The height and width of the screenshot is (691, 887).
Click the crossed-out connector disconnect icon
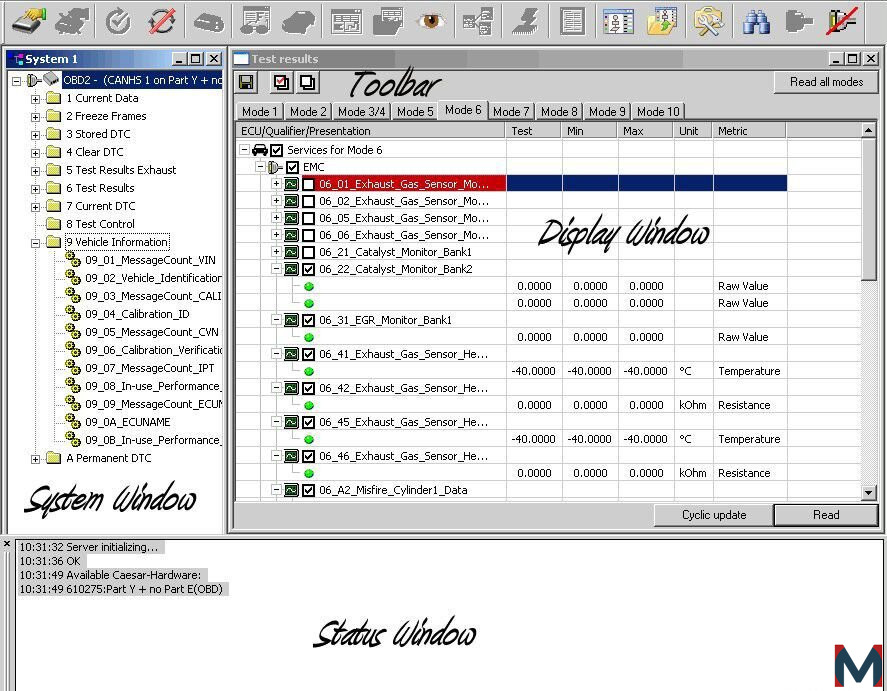[842, 21]
